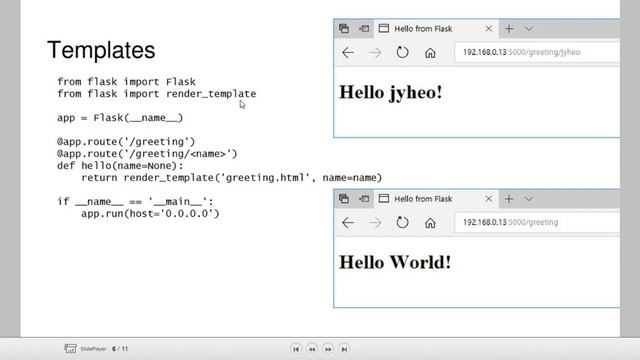This screenshot has width=640, height=360.
Task: Set tabs aside icon in top browser
Action: coord(364,29)
